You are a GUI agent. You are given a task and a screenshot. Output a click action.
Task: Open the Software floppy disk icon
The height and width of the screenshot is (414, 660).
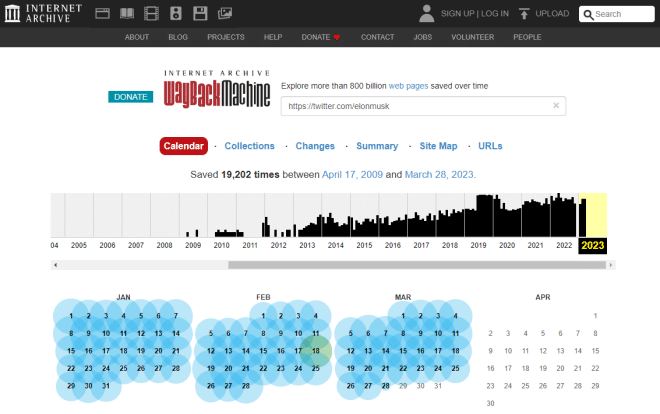point(200,13)
